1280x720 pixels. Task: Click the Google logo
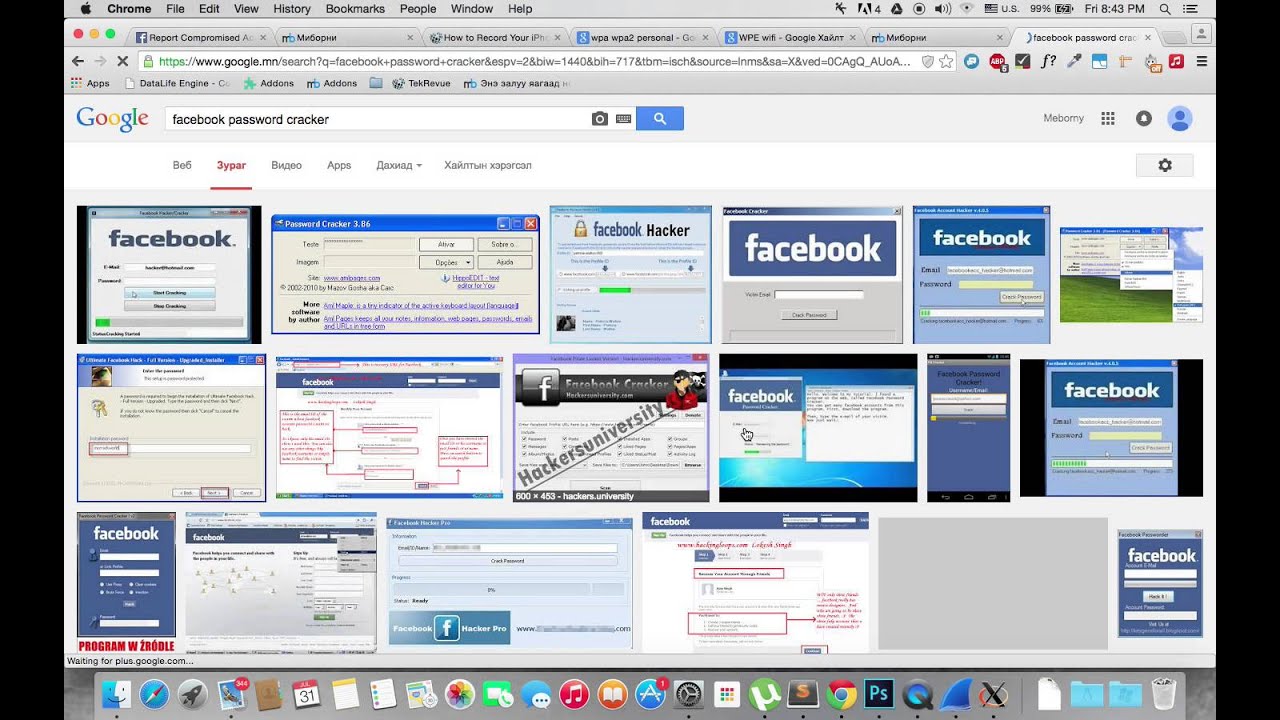[112, 118]
